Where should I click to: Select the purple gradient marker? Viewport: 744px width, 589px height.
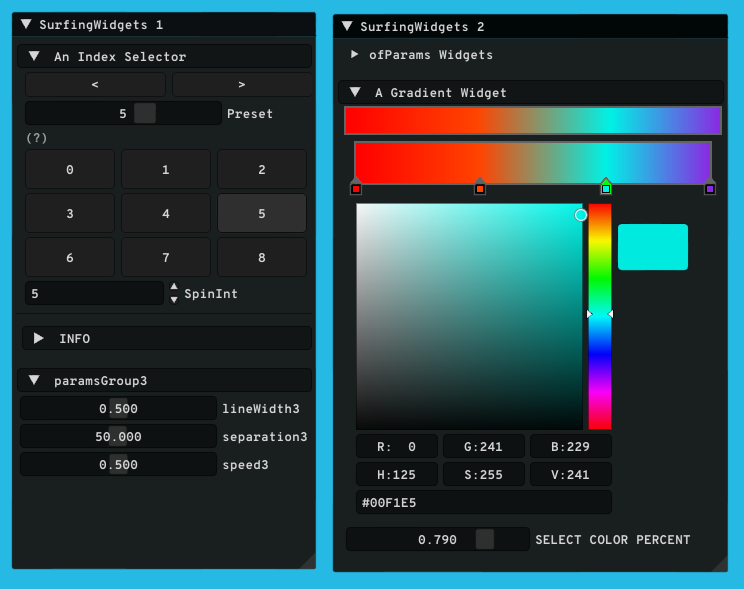click(x=710, y=188)
